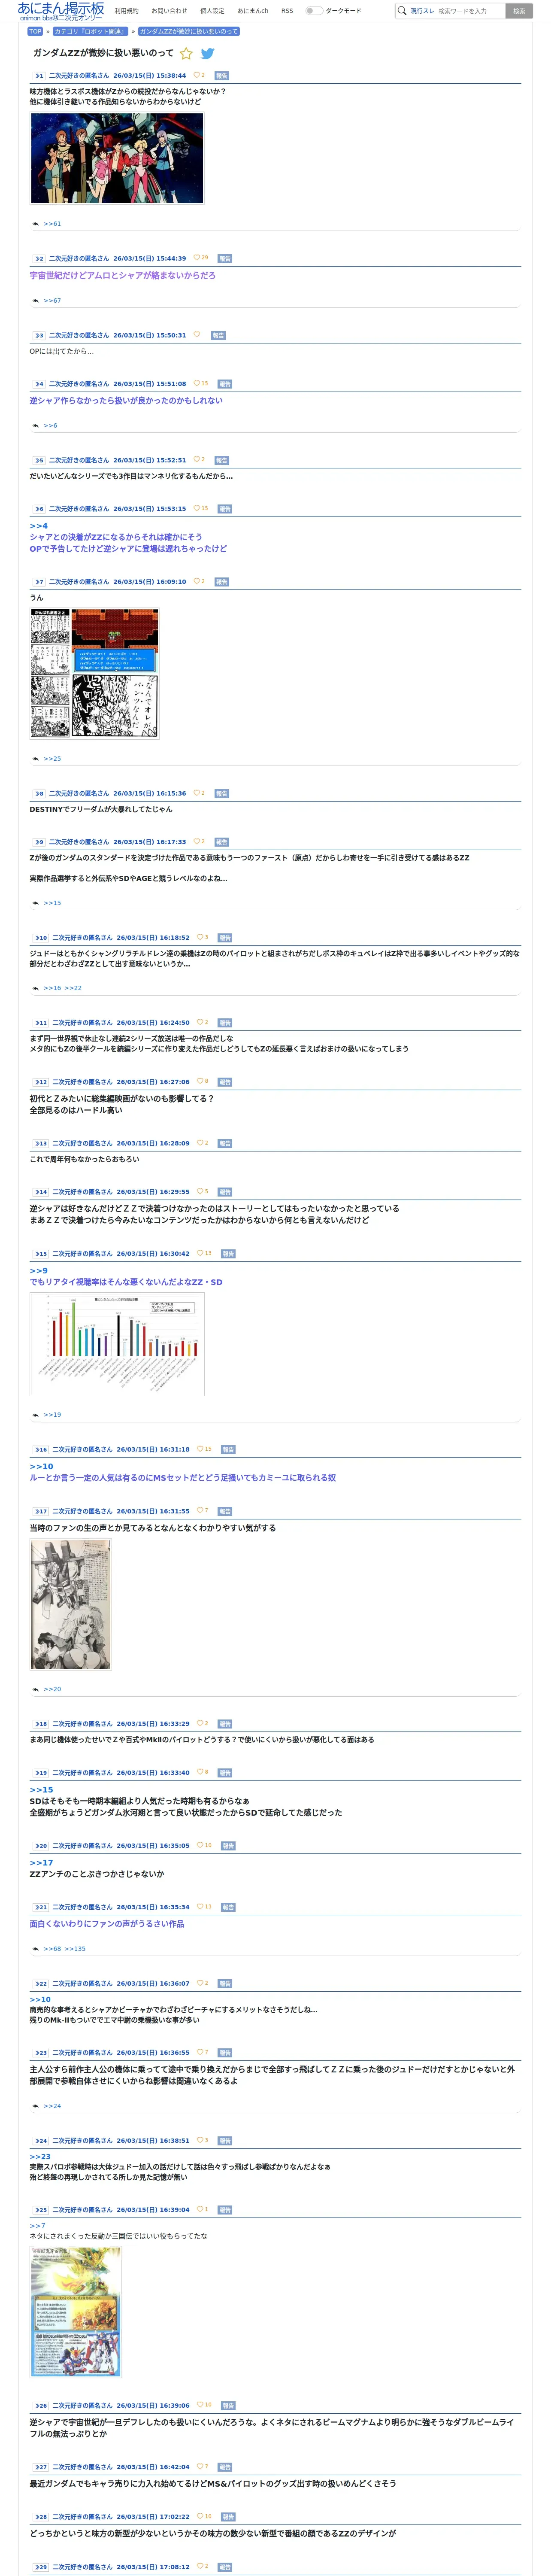
Task: Open 利用規約 in the top navigation
Action: tap(127, 11)
